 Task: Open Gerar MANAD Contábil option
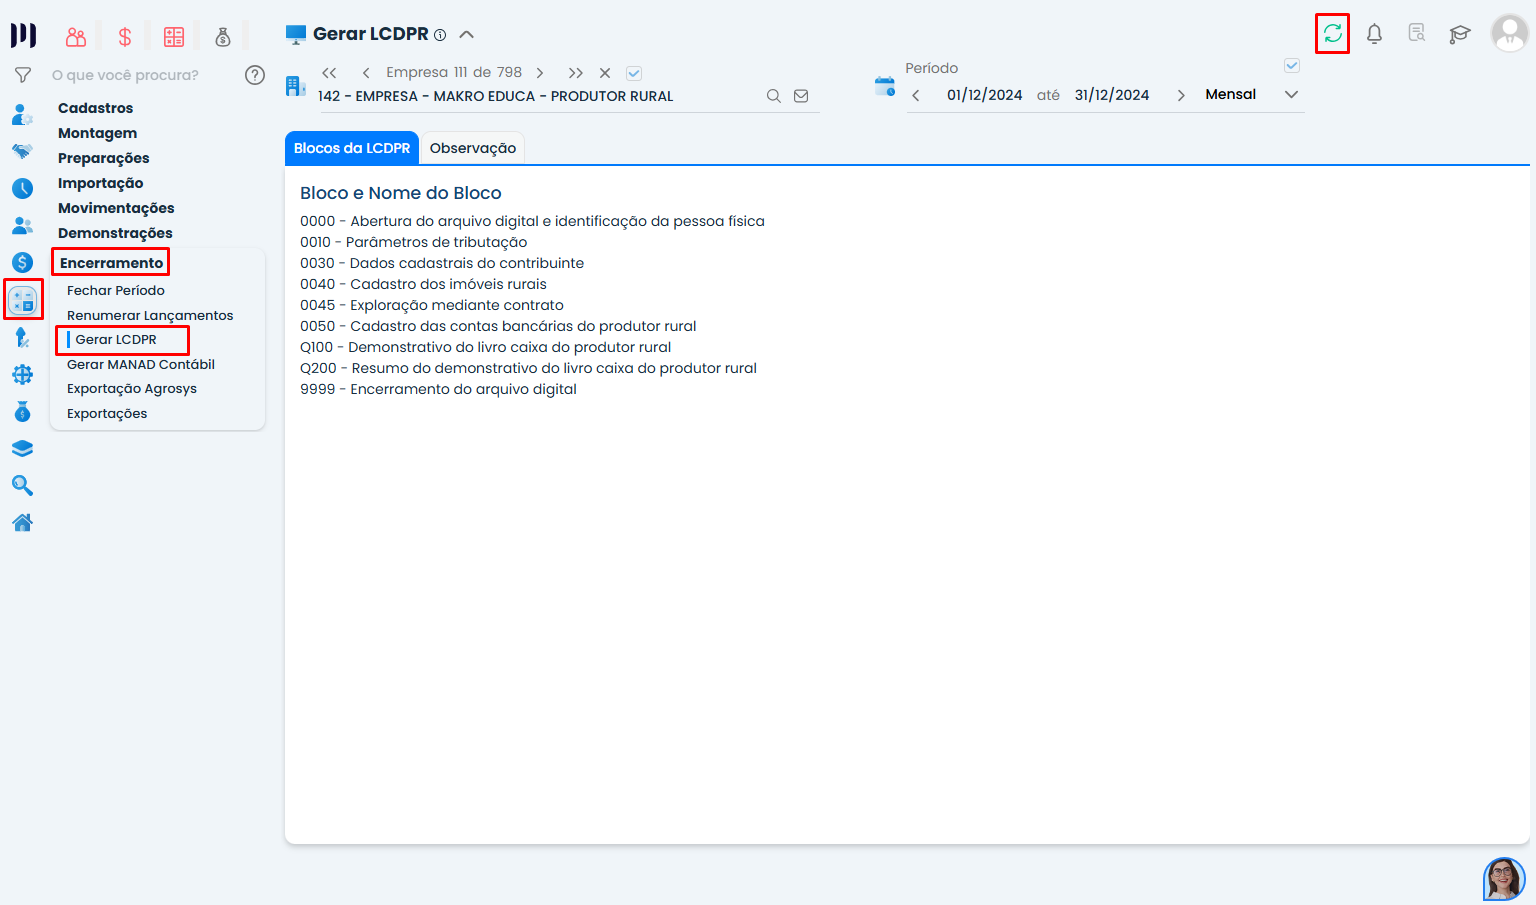tap(141, 364)
